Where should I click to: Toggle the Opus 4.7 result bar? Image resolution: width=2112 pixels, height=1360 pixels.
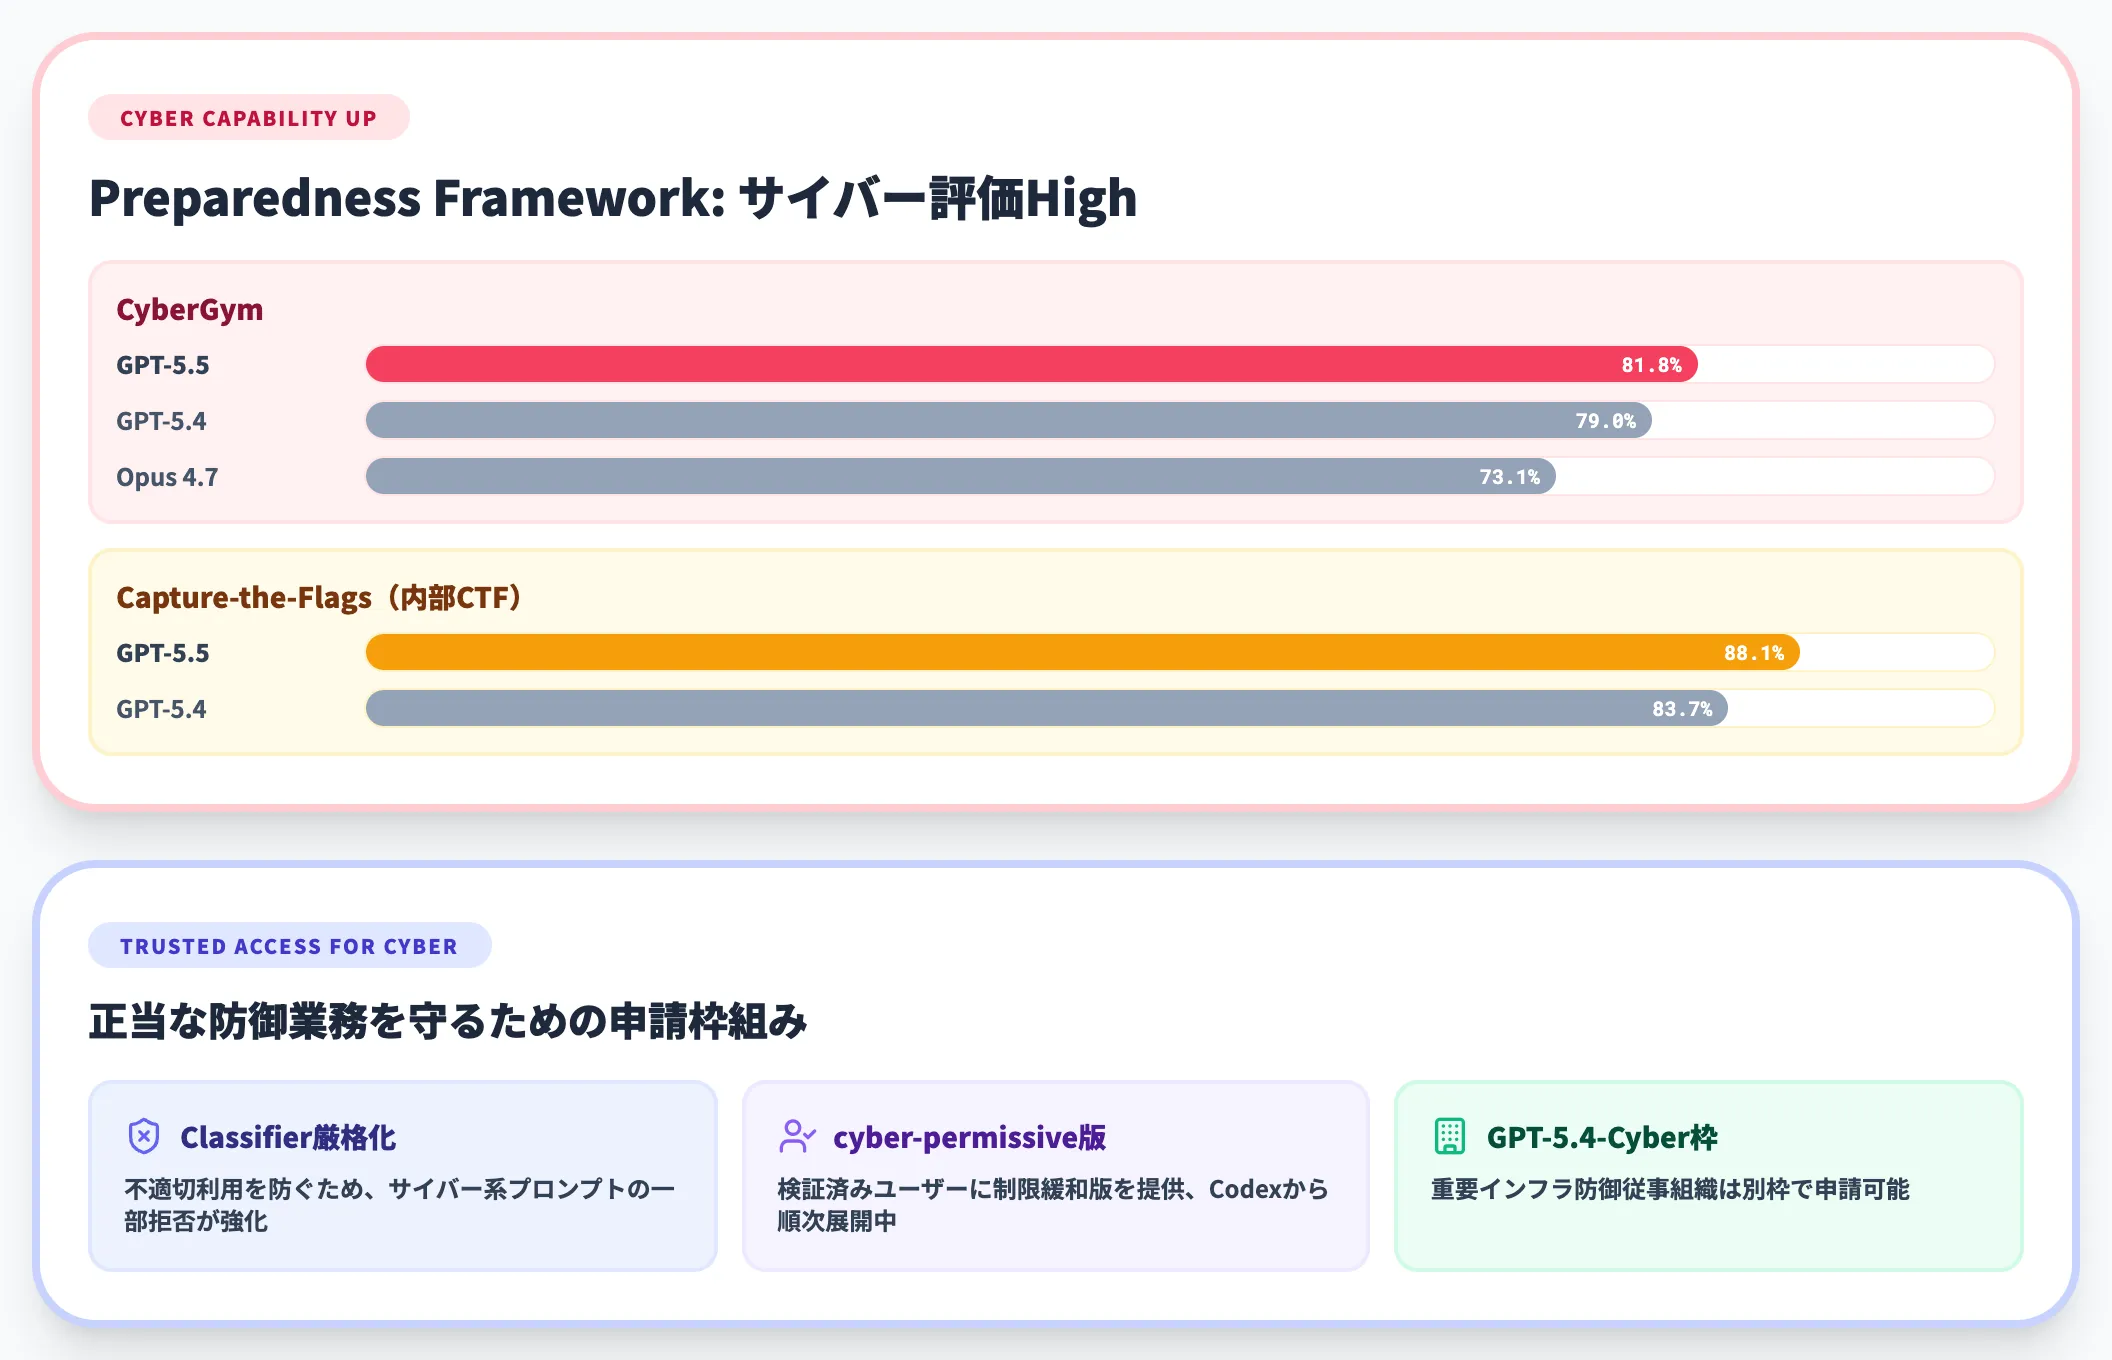[960, 476]
